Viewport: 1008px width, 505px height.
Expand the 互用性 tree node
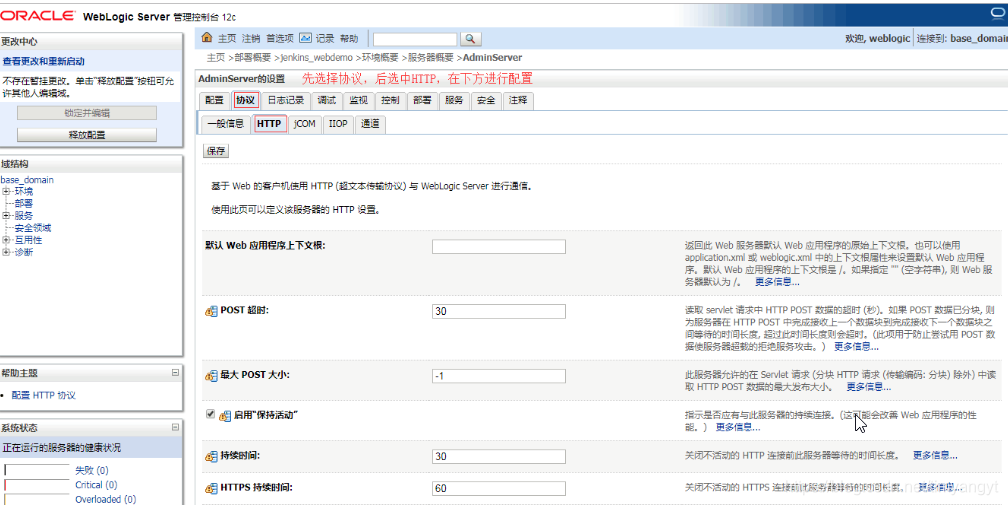[x=6, y=240]
